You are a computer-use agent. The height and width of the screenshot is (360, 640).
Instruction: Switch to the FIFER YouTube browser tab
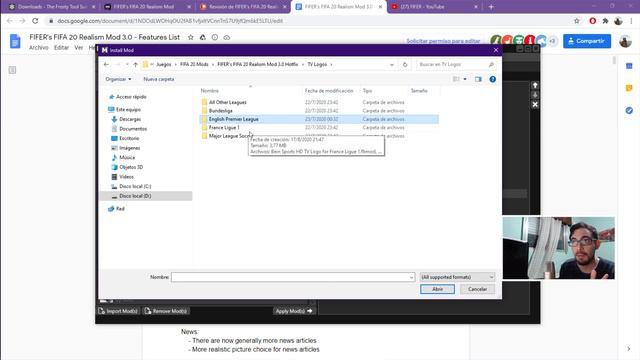click(x=435, y=7)
